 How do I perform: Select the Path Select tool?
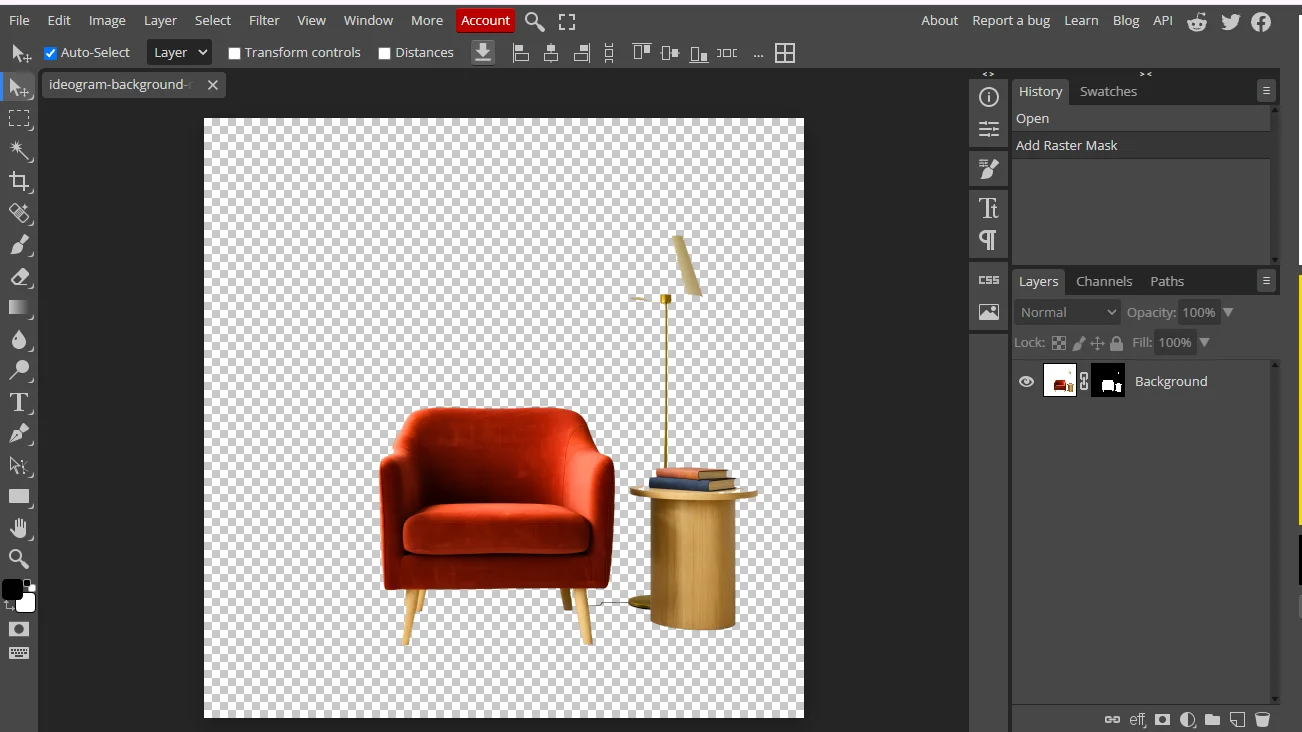point(19,465)
